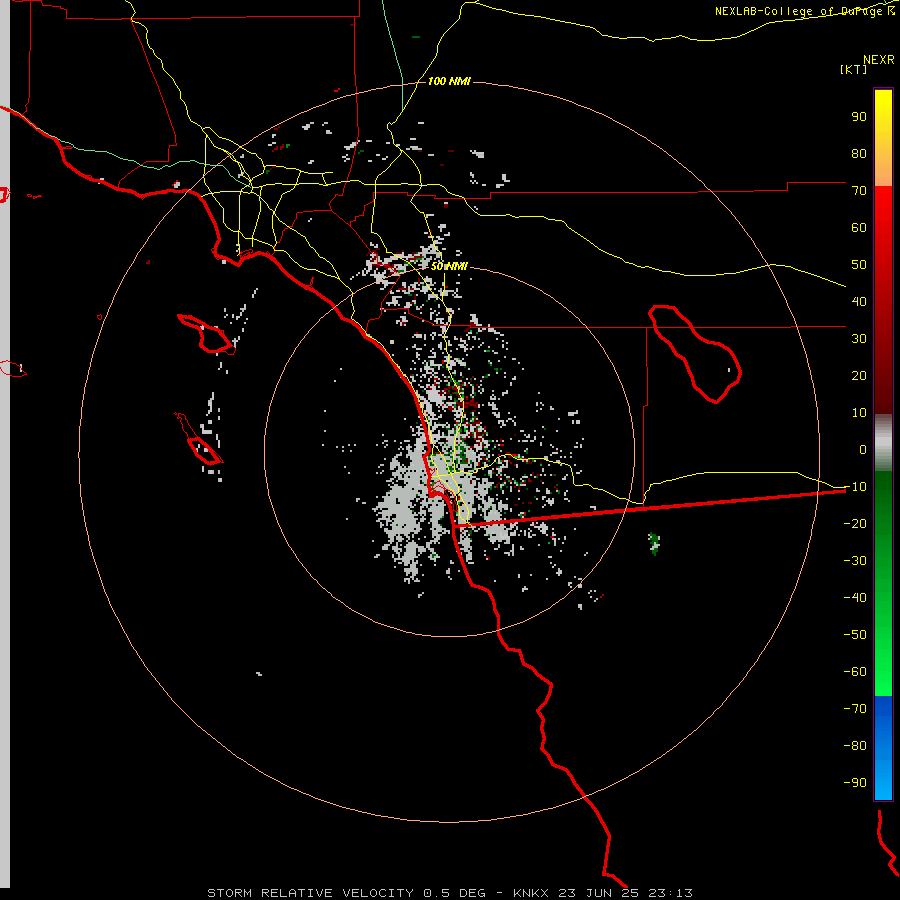The width and height of the screenshot is (900, 900).
Task: Click the -60 knot scale label
Action: click(855, 672)
